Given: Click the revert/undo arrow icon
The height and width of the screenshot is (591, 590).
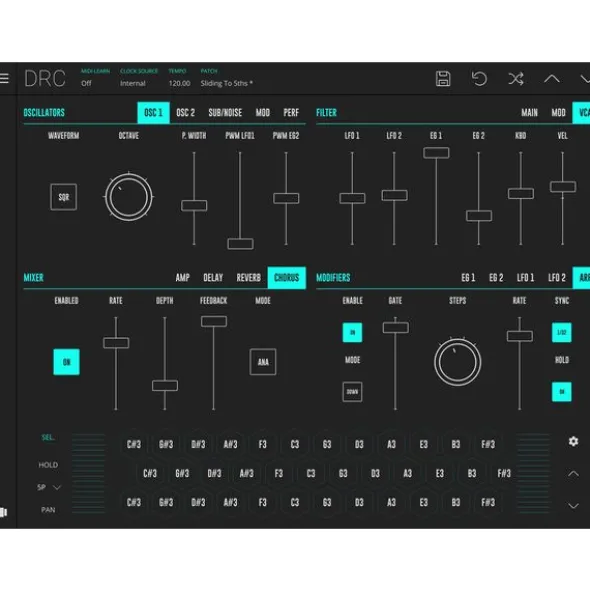Looking at the screenshot, I should click(x=479, y=78).
